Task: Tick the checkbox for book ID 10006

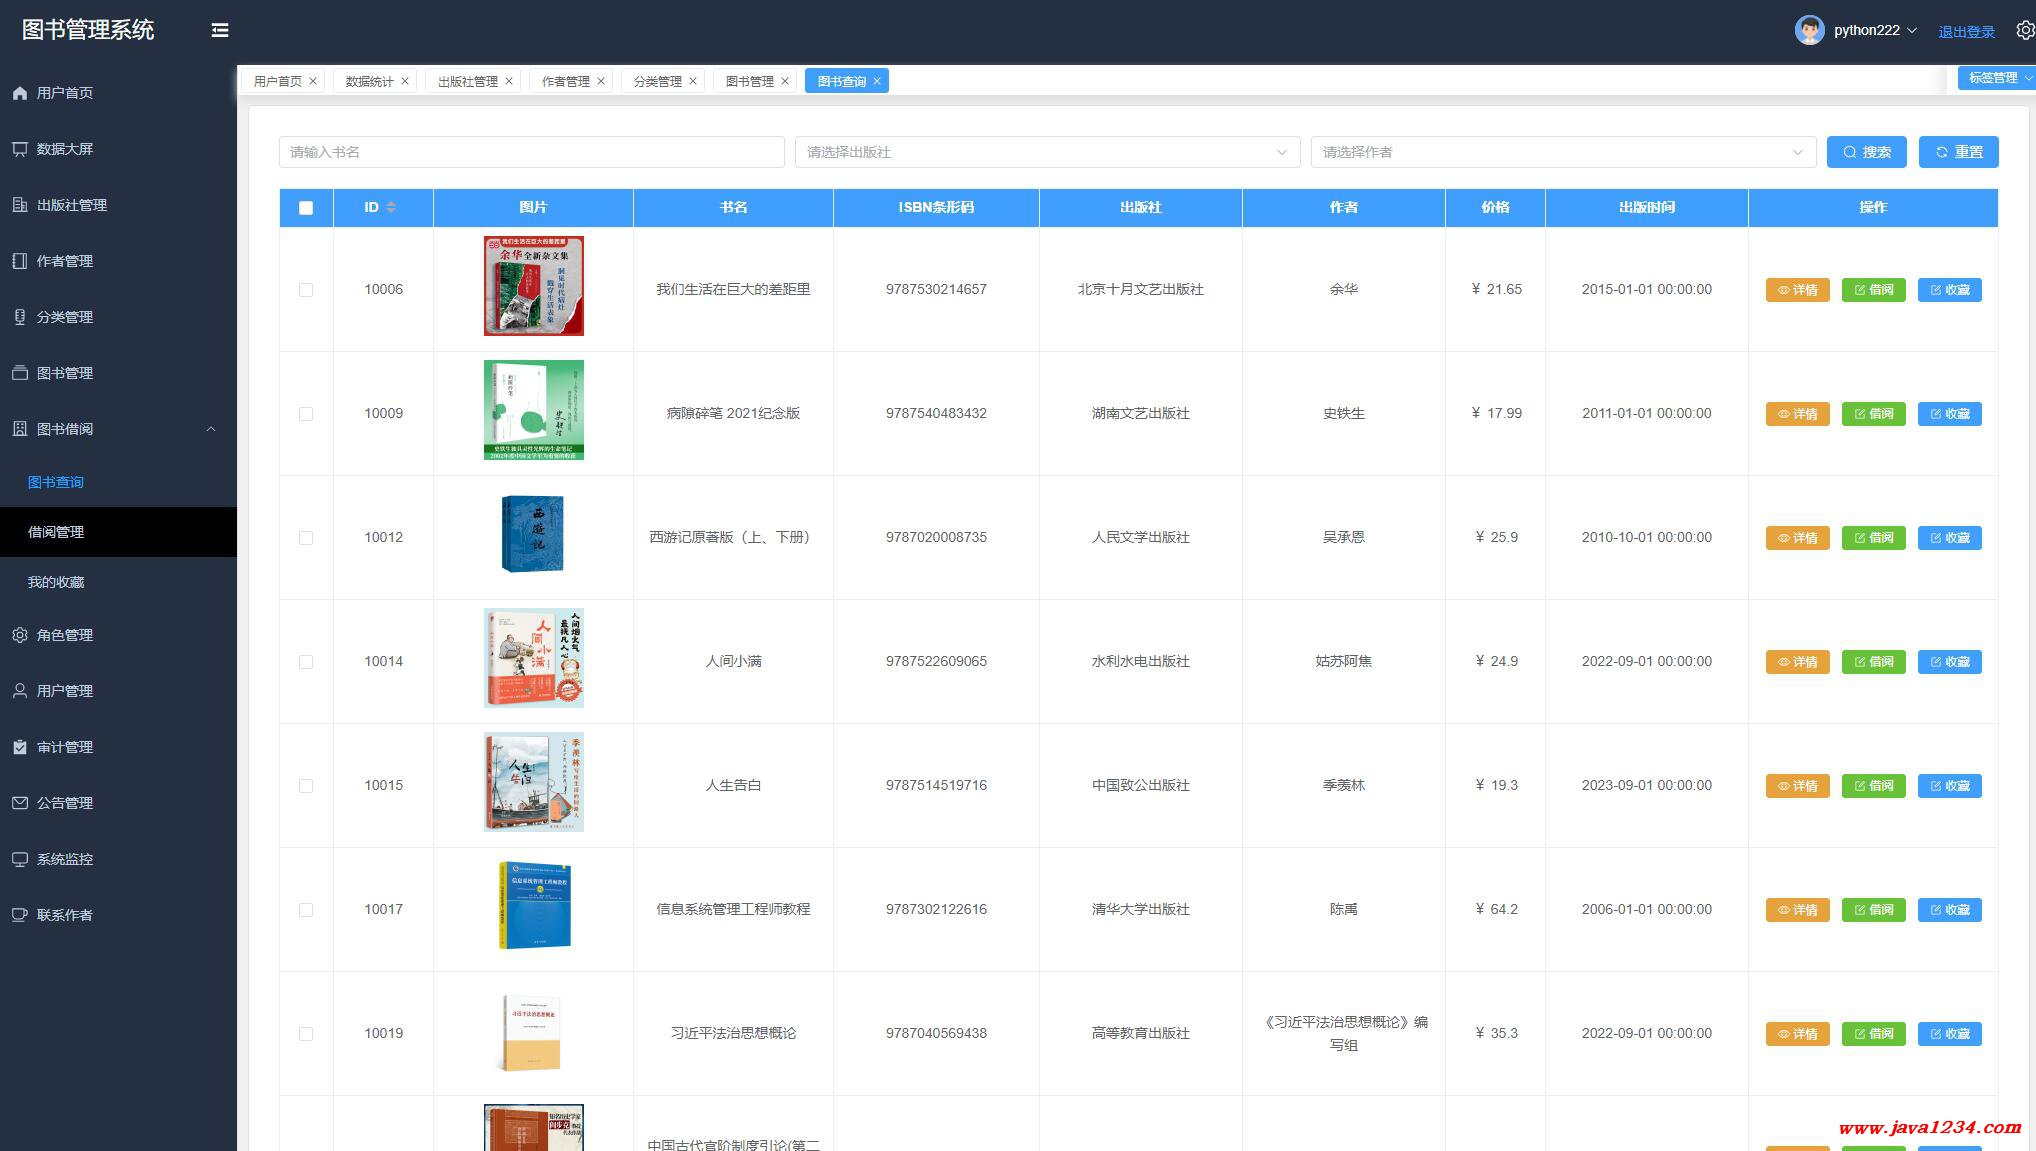Action: pos(306,290)
